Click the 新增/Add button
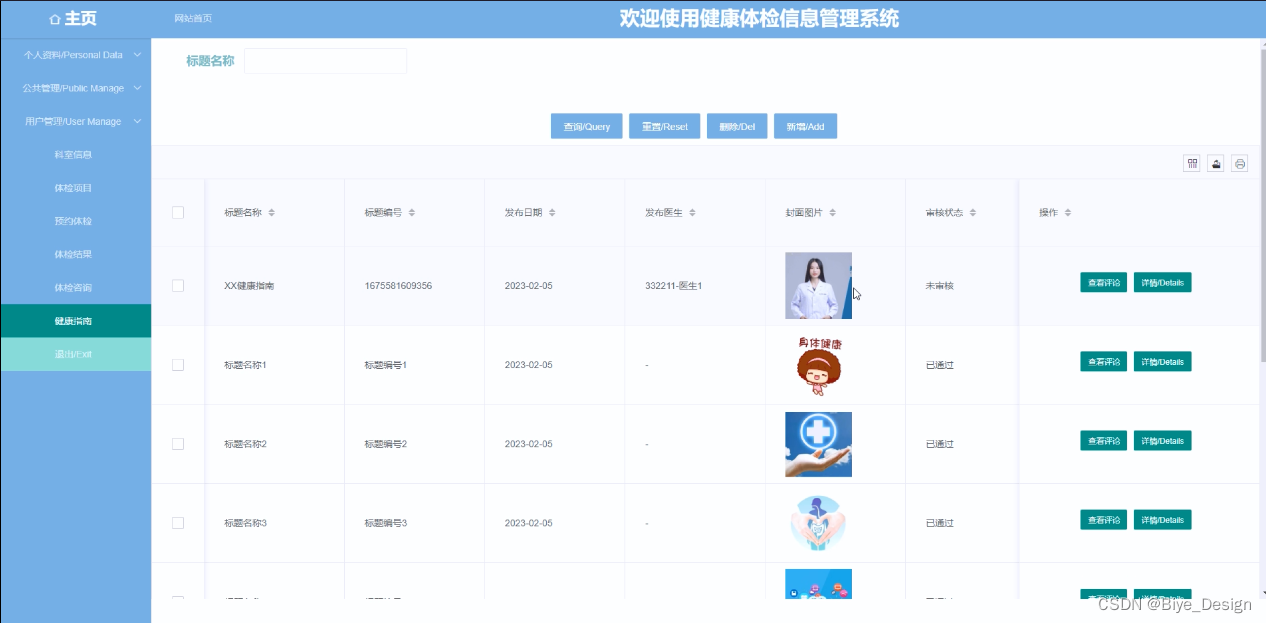 [x=805, y=126]
